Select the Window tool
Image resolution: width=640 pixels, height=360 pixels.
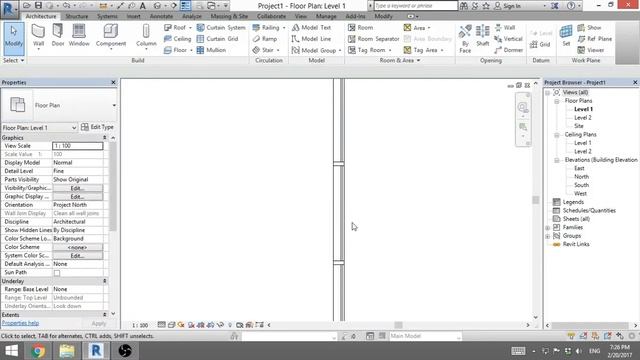79,35
